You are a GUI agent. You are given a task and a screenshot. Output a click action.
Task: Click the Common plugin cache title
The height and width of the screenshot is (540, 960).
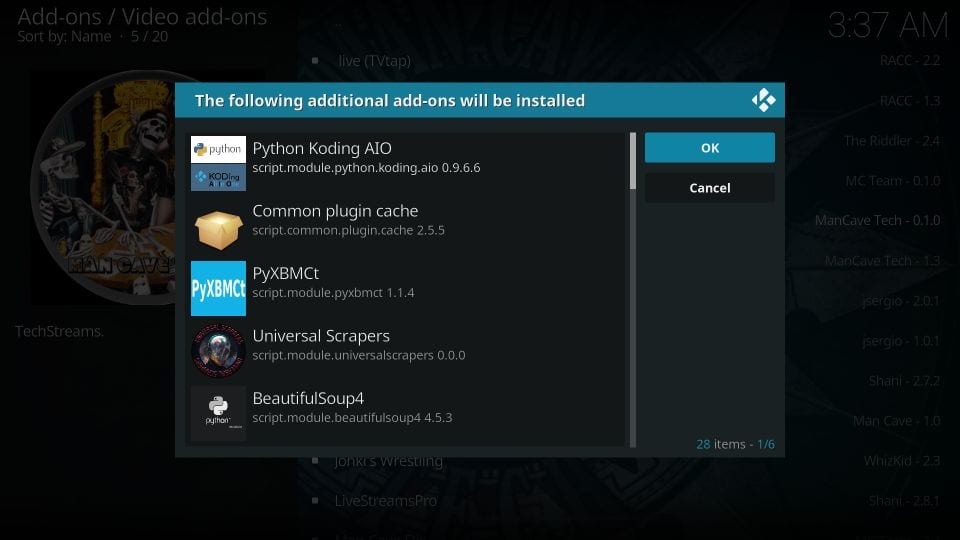pyautogui.click(x=336, y=211)
